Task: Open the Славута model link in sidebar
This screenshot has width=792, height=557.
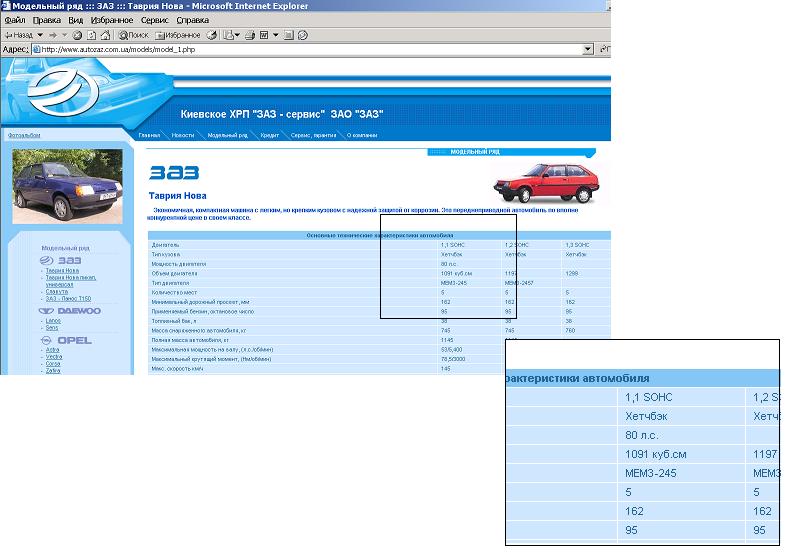Action: coord(55,291)
